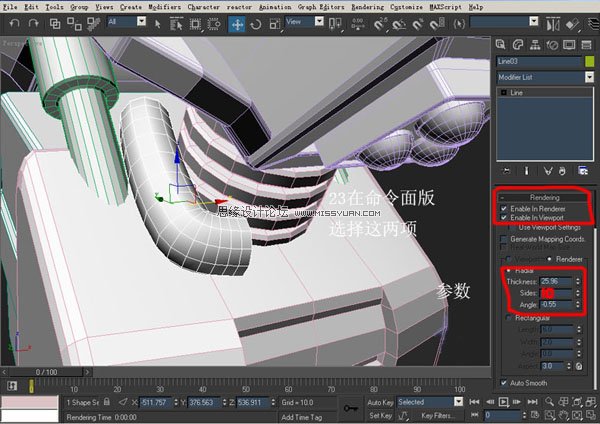
Task: Activate the Select and Rotate tool
Action: (x=256, y=24)
